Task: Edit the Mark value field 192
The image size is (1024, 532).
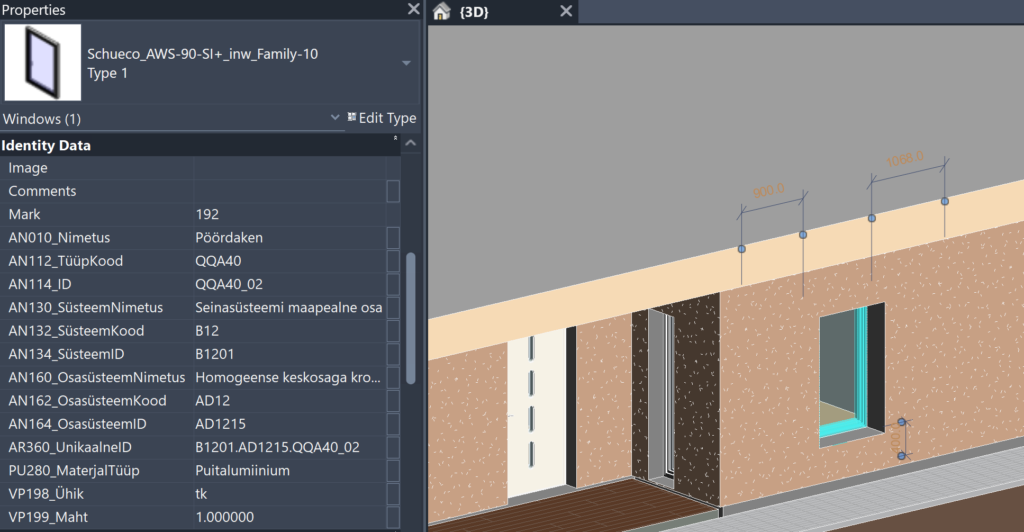Action: 288,214
